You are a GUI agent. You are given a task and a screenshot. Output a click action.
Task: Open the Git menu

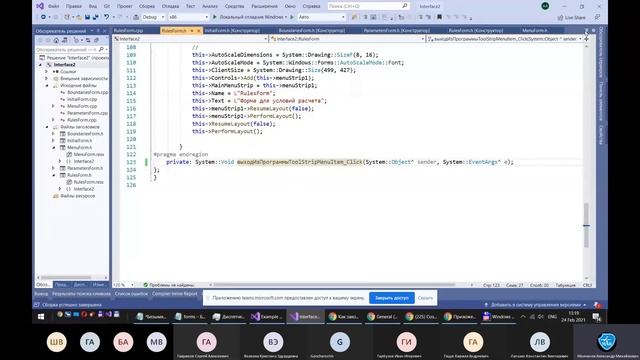point(107,6)
